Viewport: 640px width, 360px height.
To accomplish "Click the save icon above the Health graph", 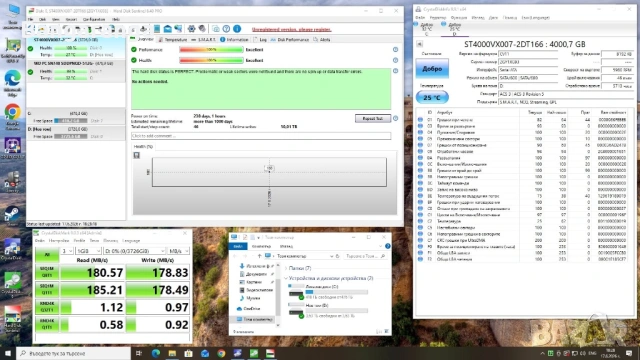I will pyautogui.click(x=137, y=155).
